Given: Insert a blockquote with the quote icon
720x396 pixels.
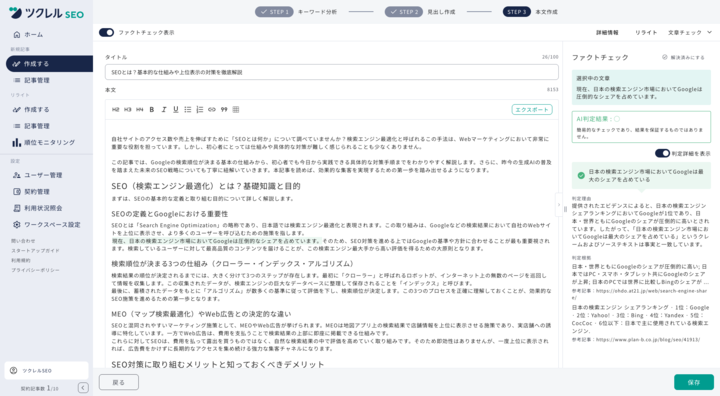Looking at the screenshot, I should 224,109.
